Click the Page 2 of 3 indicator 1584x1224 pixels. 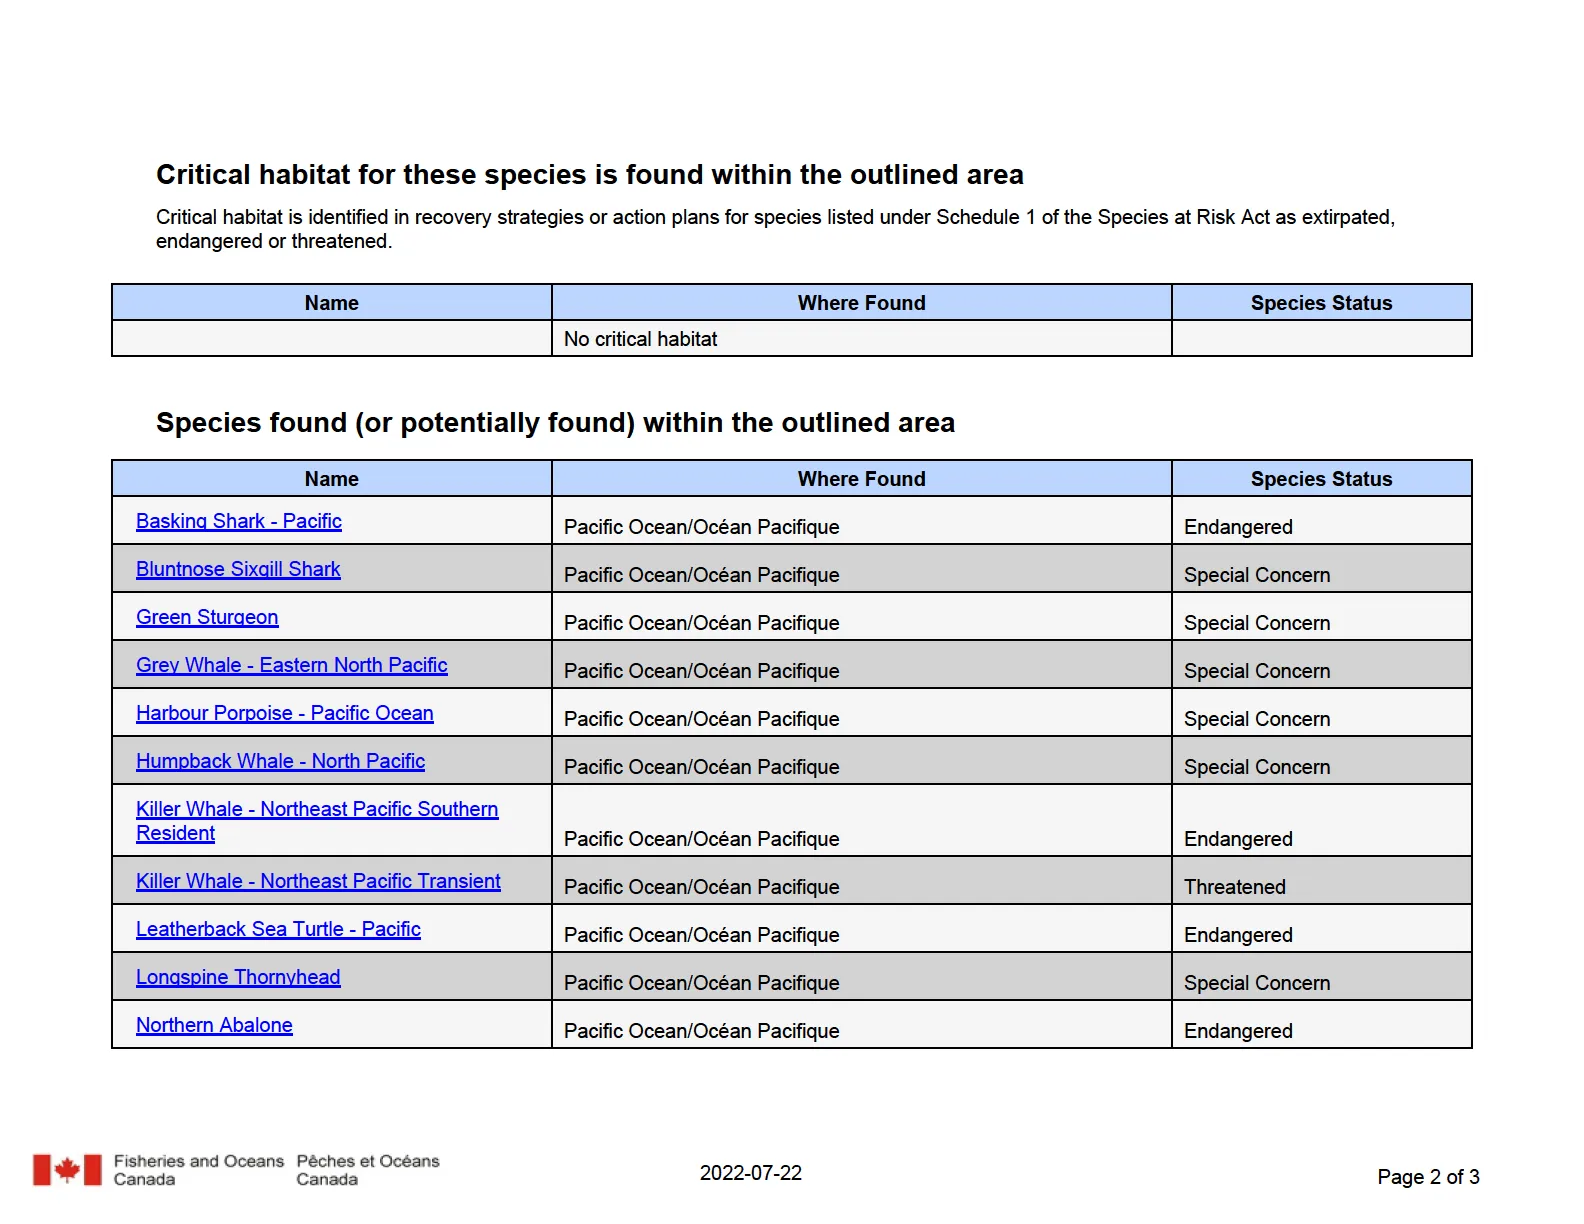pos(1428,1177)
